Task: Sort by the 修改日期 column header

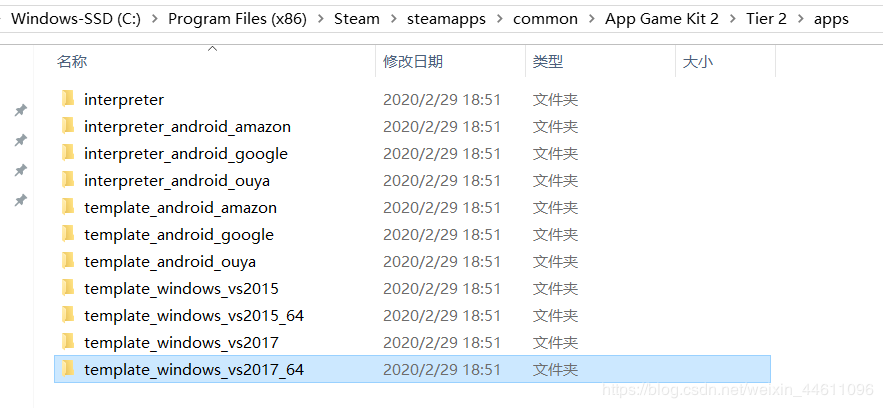Action: 412,62
